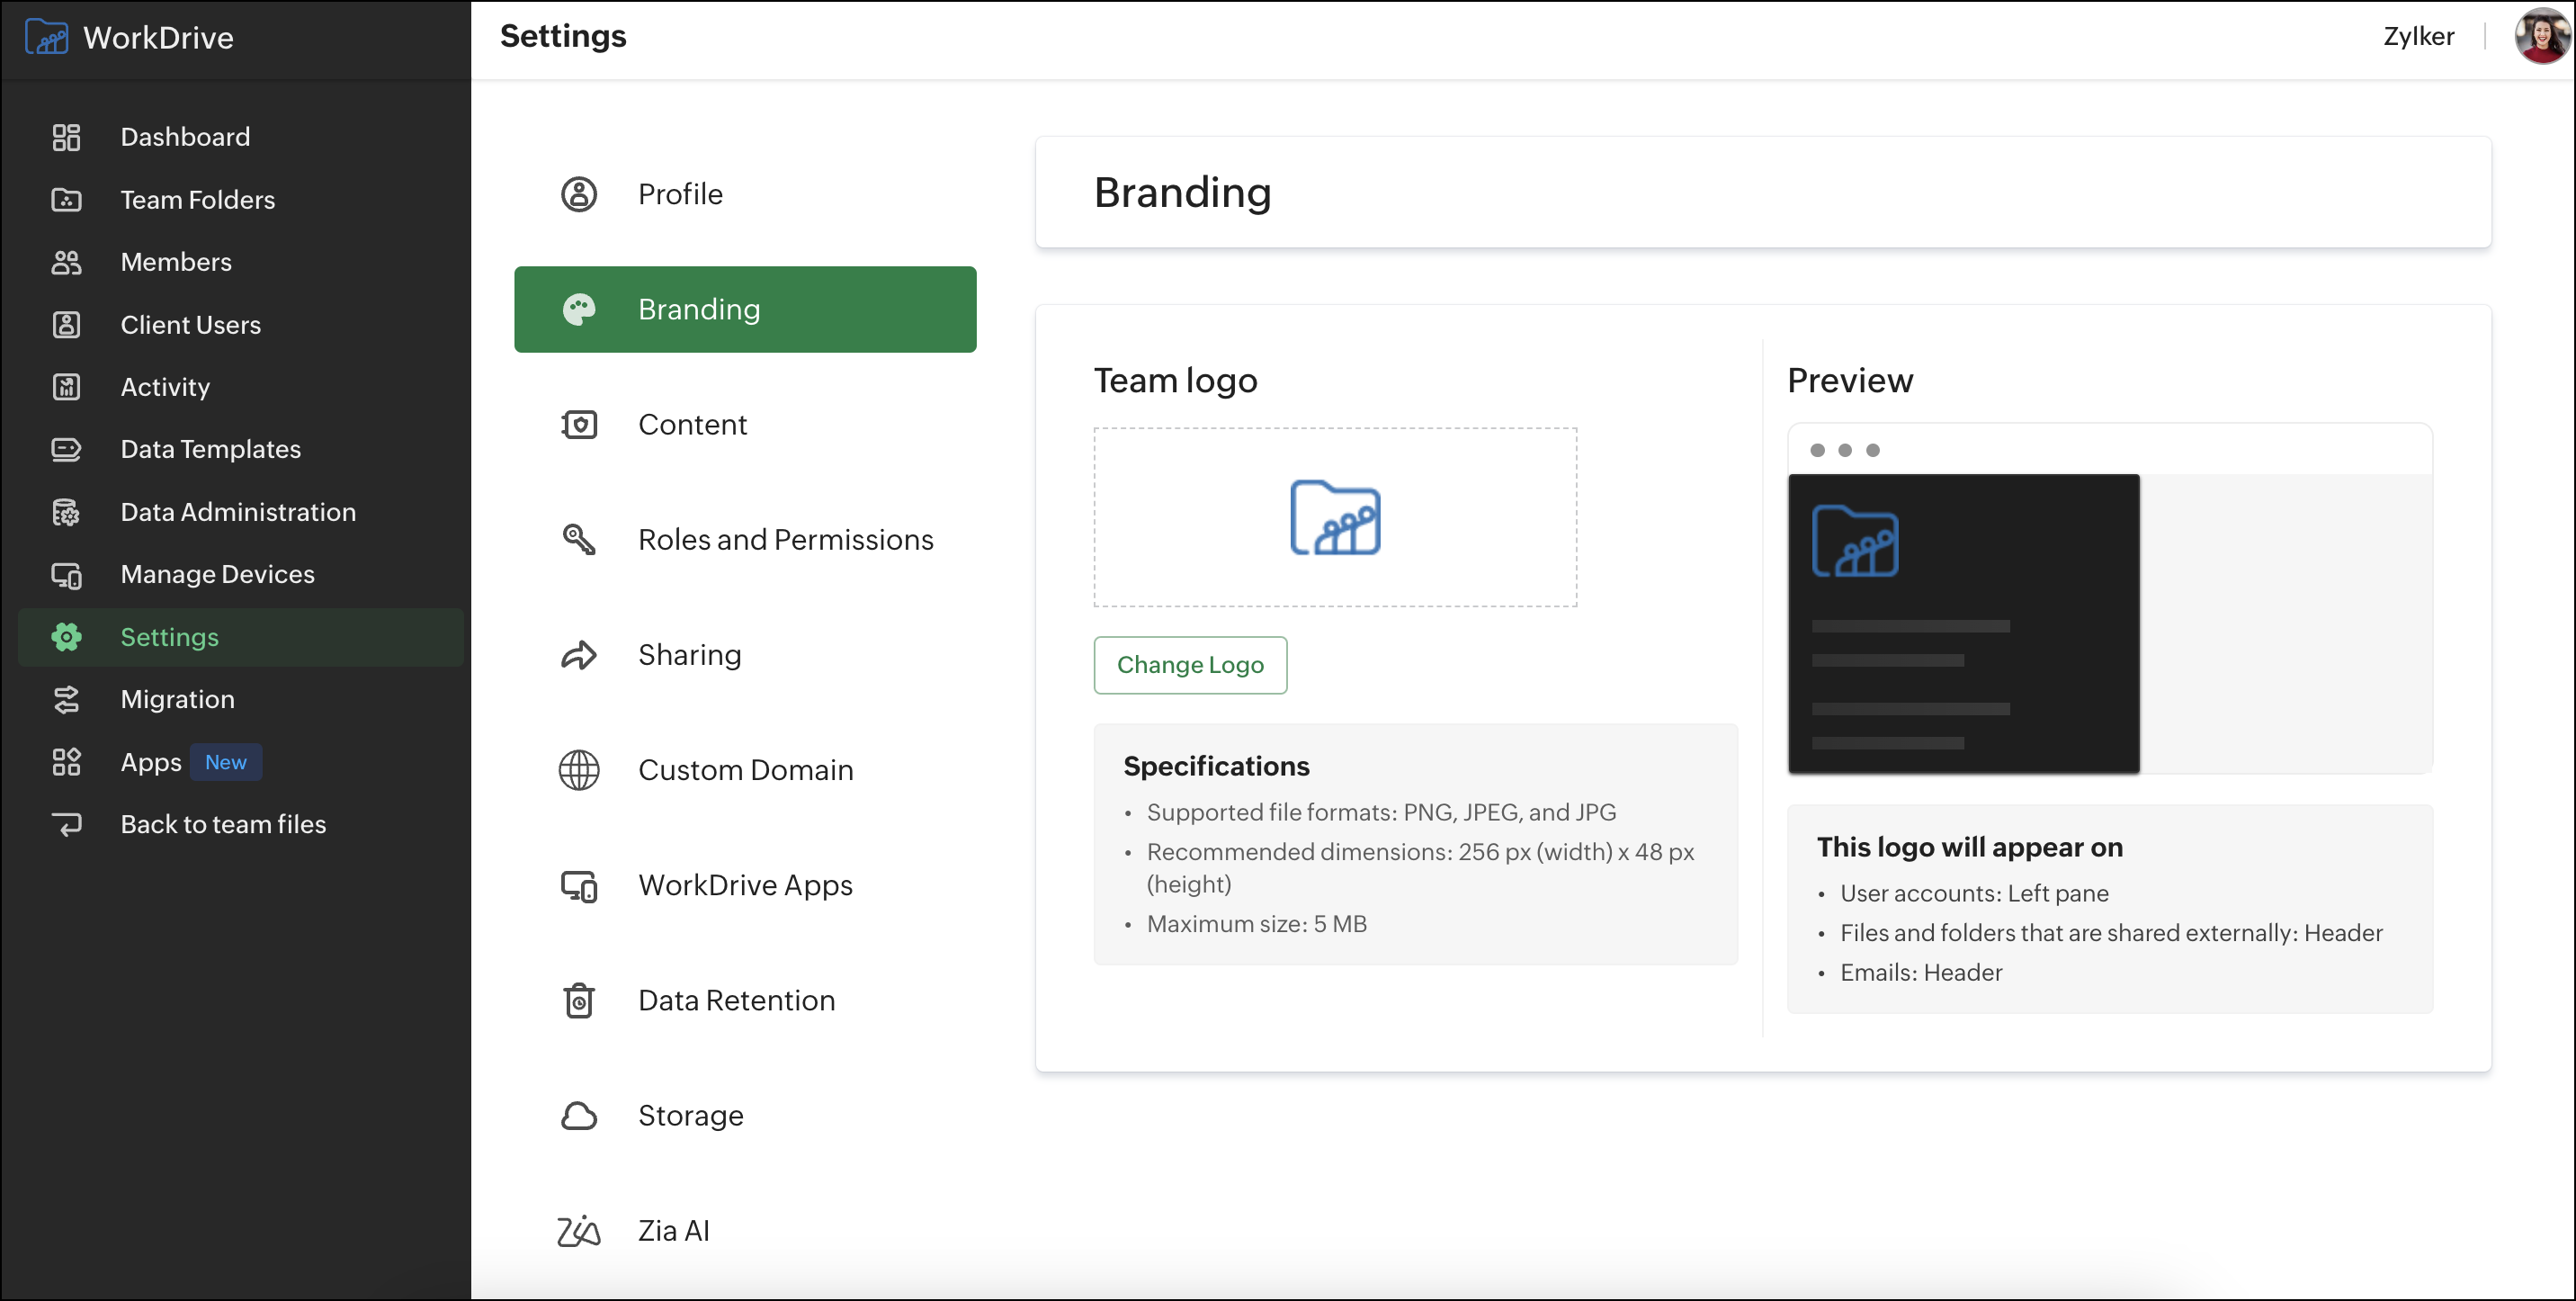Open Data Retention settings
This screenshot has height=1301, width=2576.
(x=745, y=1000)
